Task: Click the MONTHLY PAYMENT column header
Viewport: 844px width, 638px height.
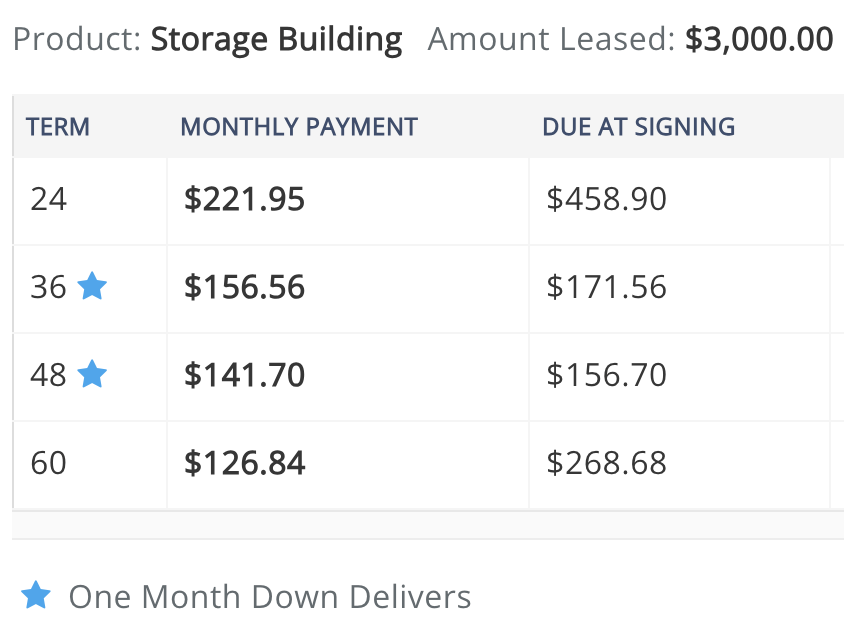Action: coord(299,127)
